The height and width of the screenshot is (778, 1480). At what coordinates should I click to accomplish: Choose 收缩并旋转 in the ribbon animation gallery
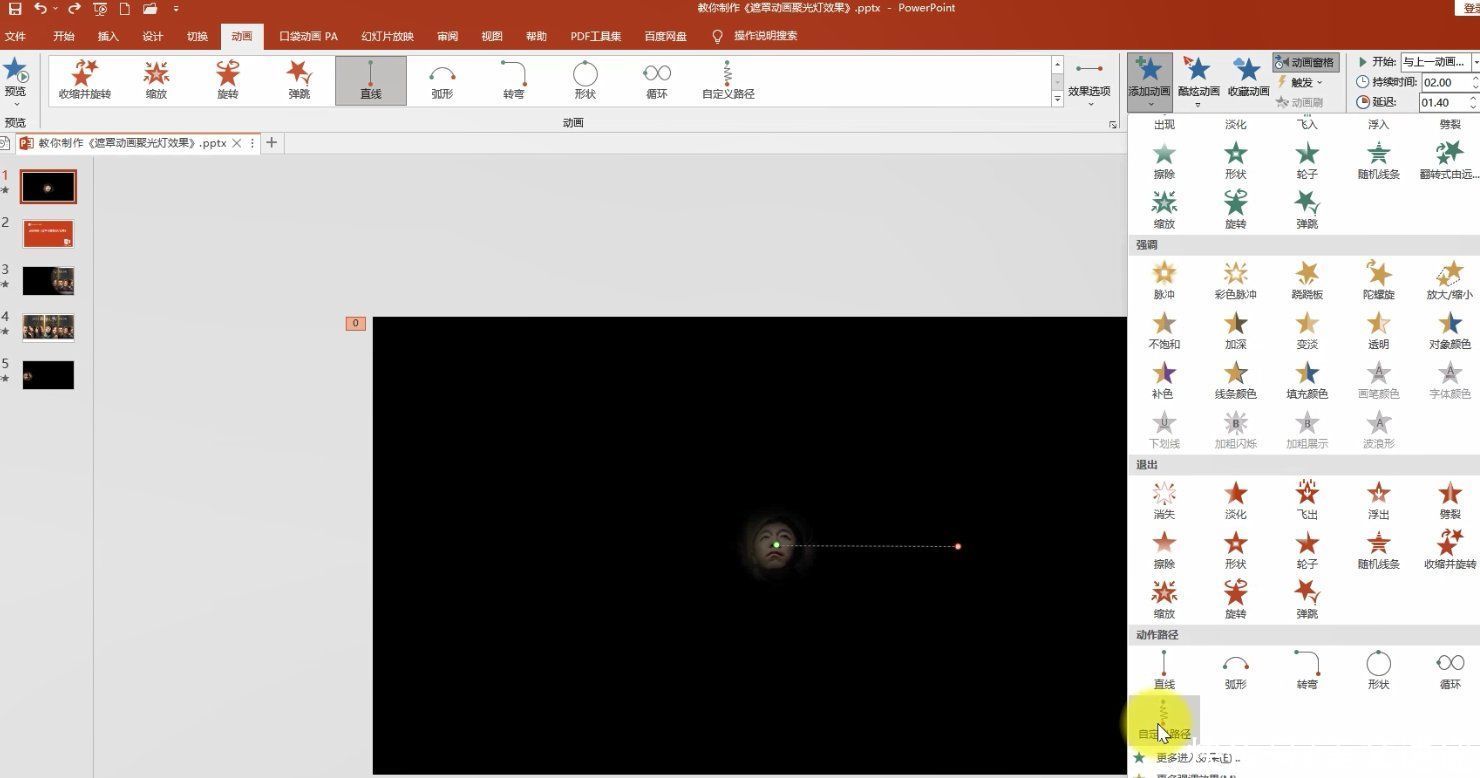coord(85,80)
